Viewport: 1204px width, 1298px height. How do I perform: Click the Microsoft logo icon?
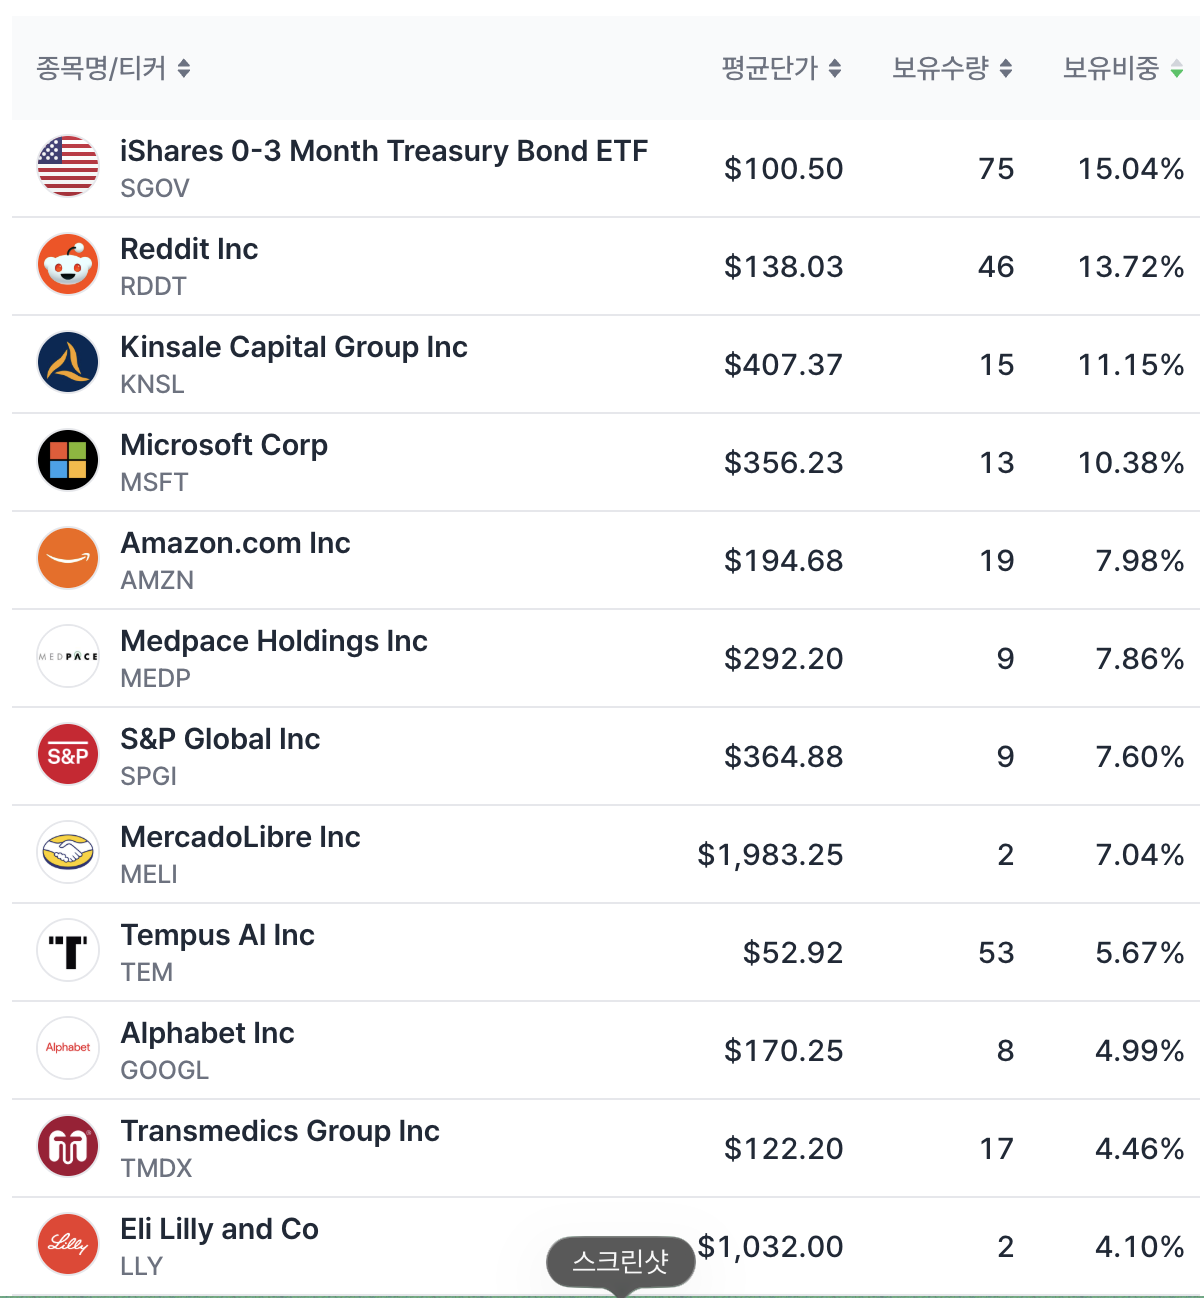pyautogui.click(x=68, y=461)
